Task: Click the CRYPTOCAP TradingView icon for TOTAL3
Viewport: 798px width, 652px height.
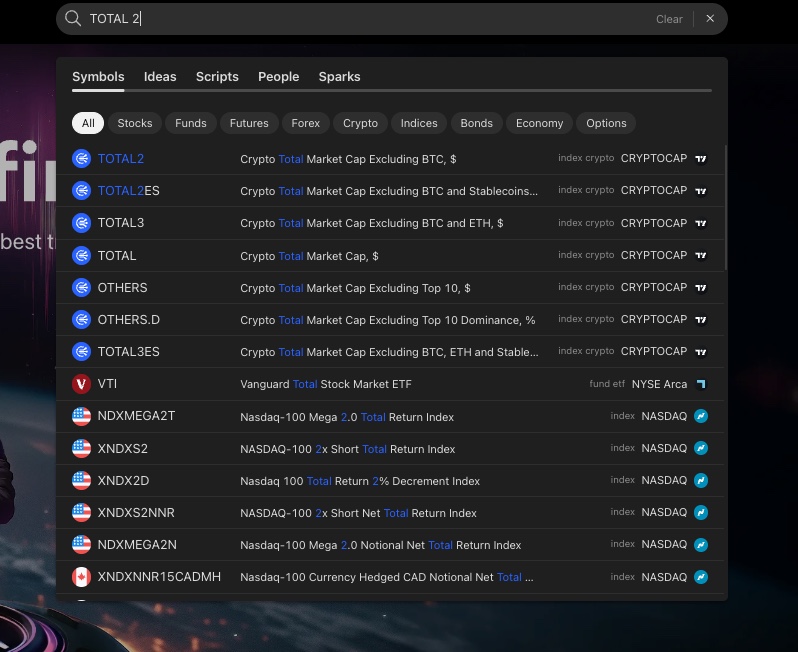Action: (x=701, y=223)
